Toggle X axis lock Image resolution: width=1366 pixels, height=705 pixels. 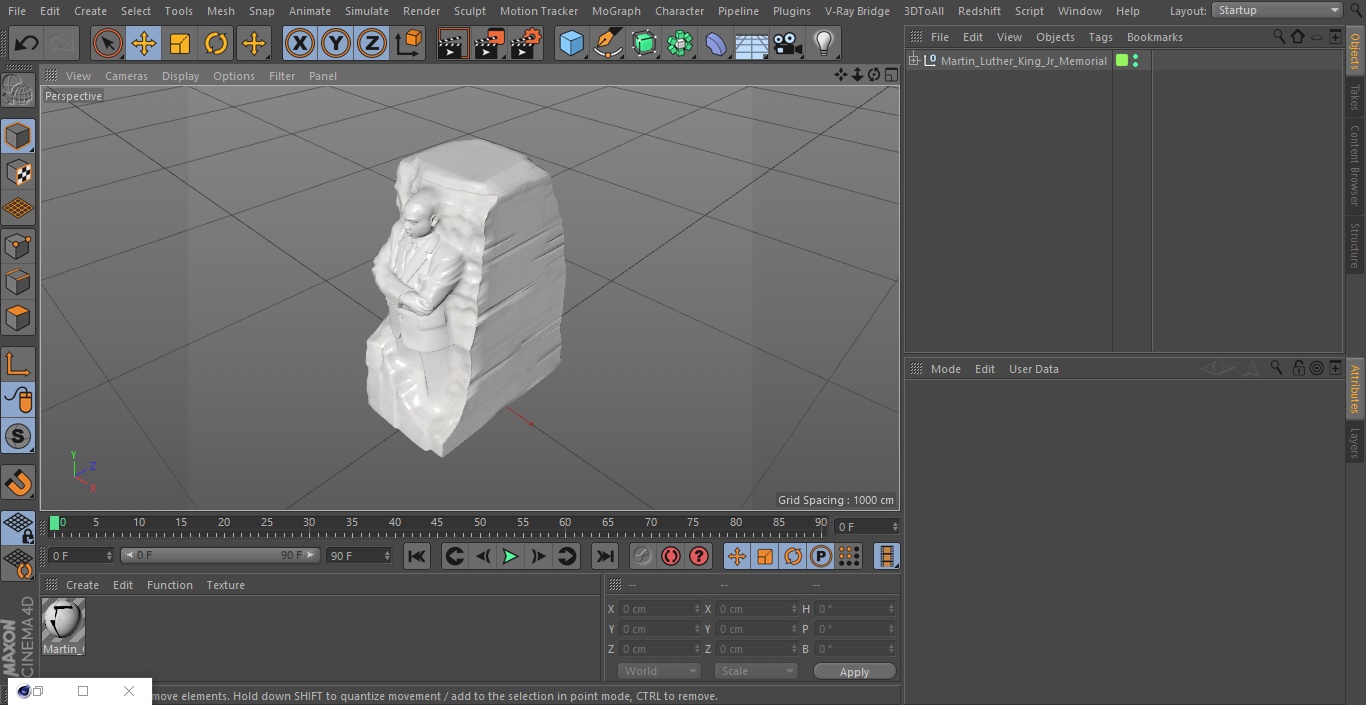click(300, 43)
